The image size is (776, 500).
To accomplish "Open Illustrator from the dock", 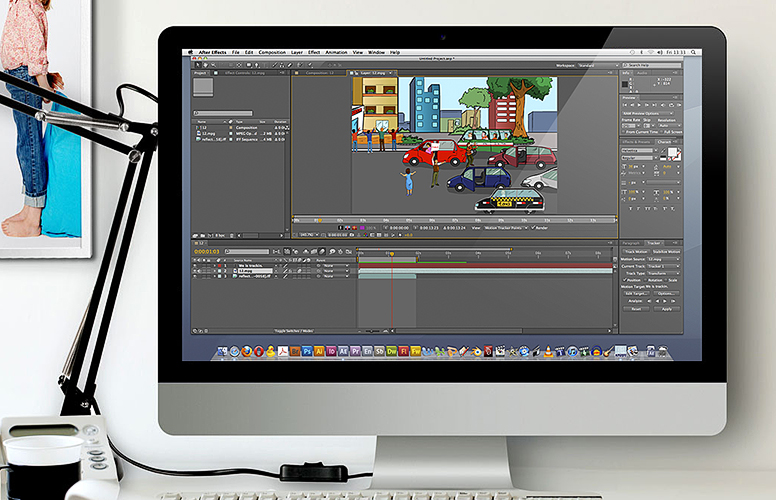I will pos(319,352).
